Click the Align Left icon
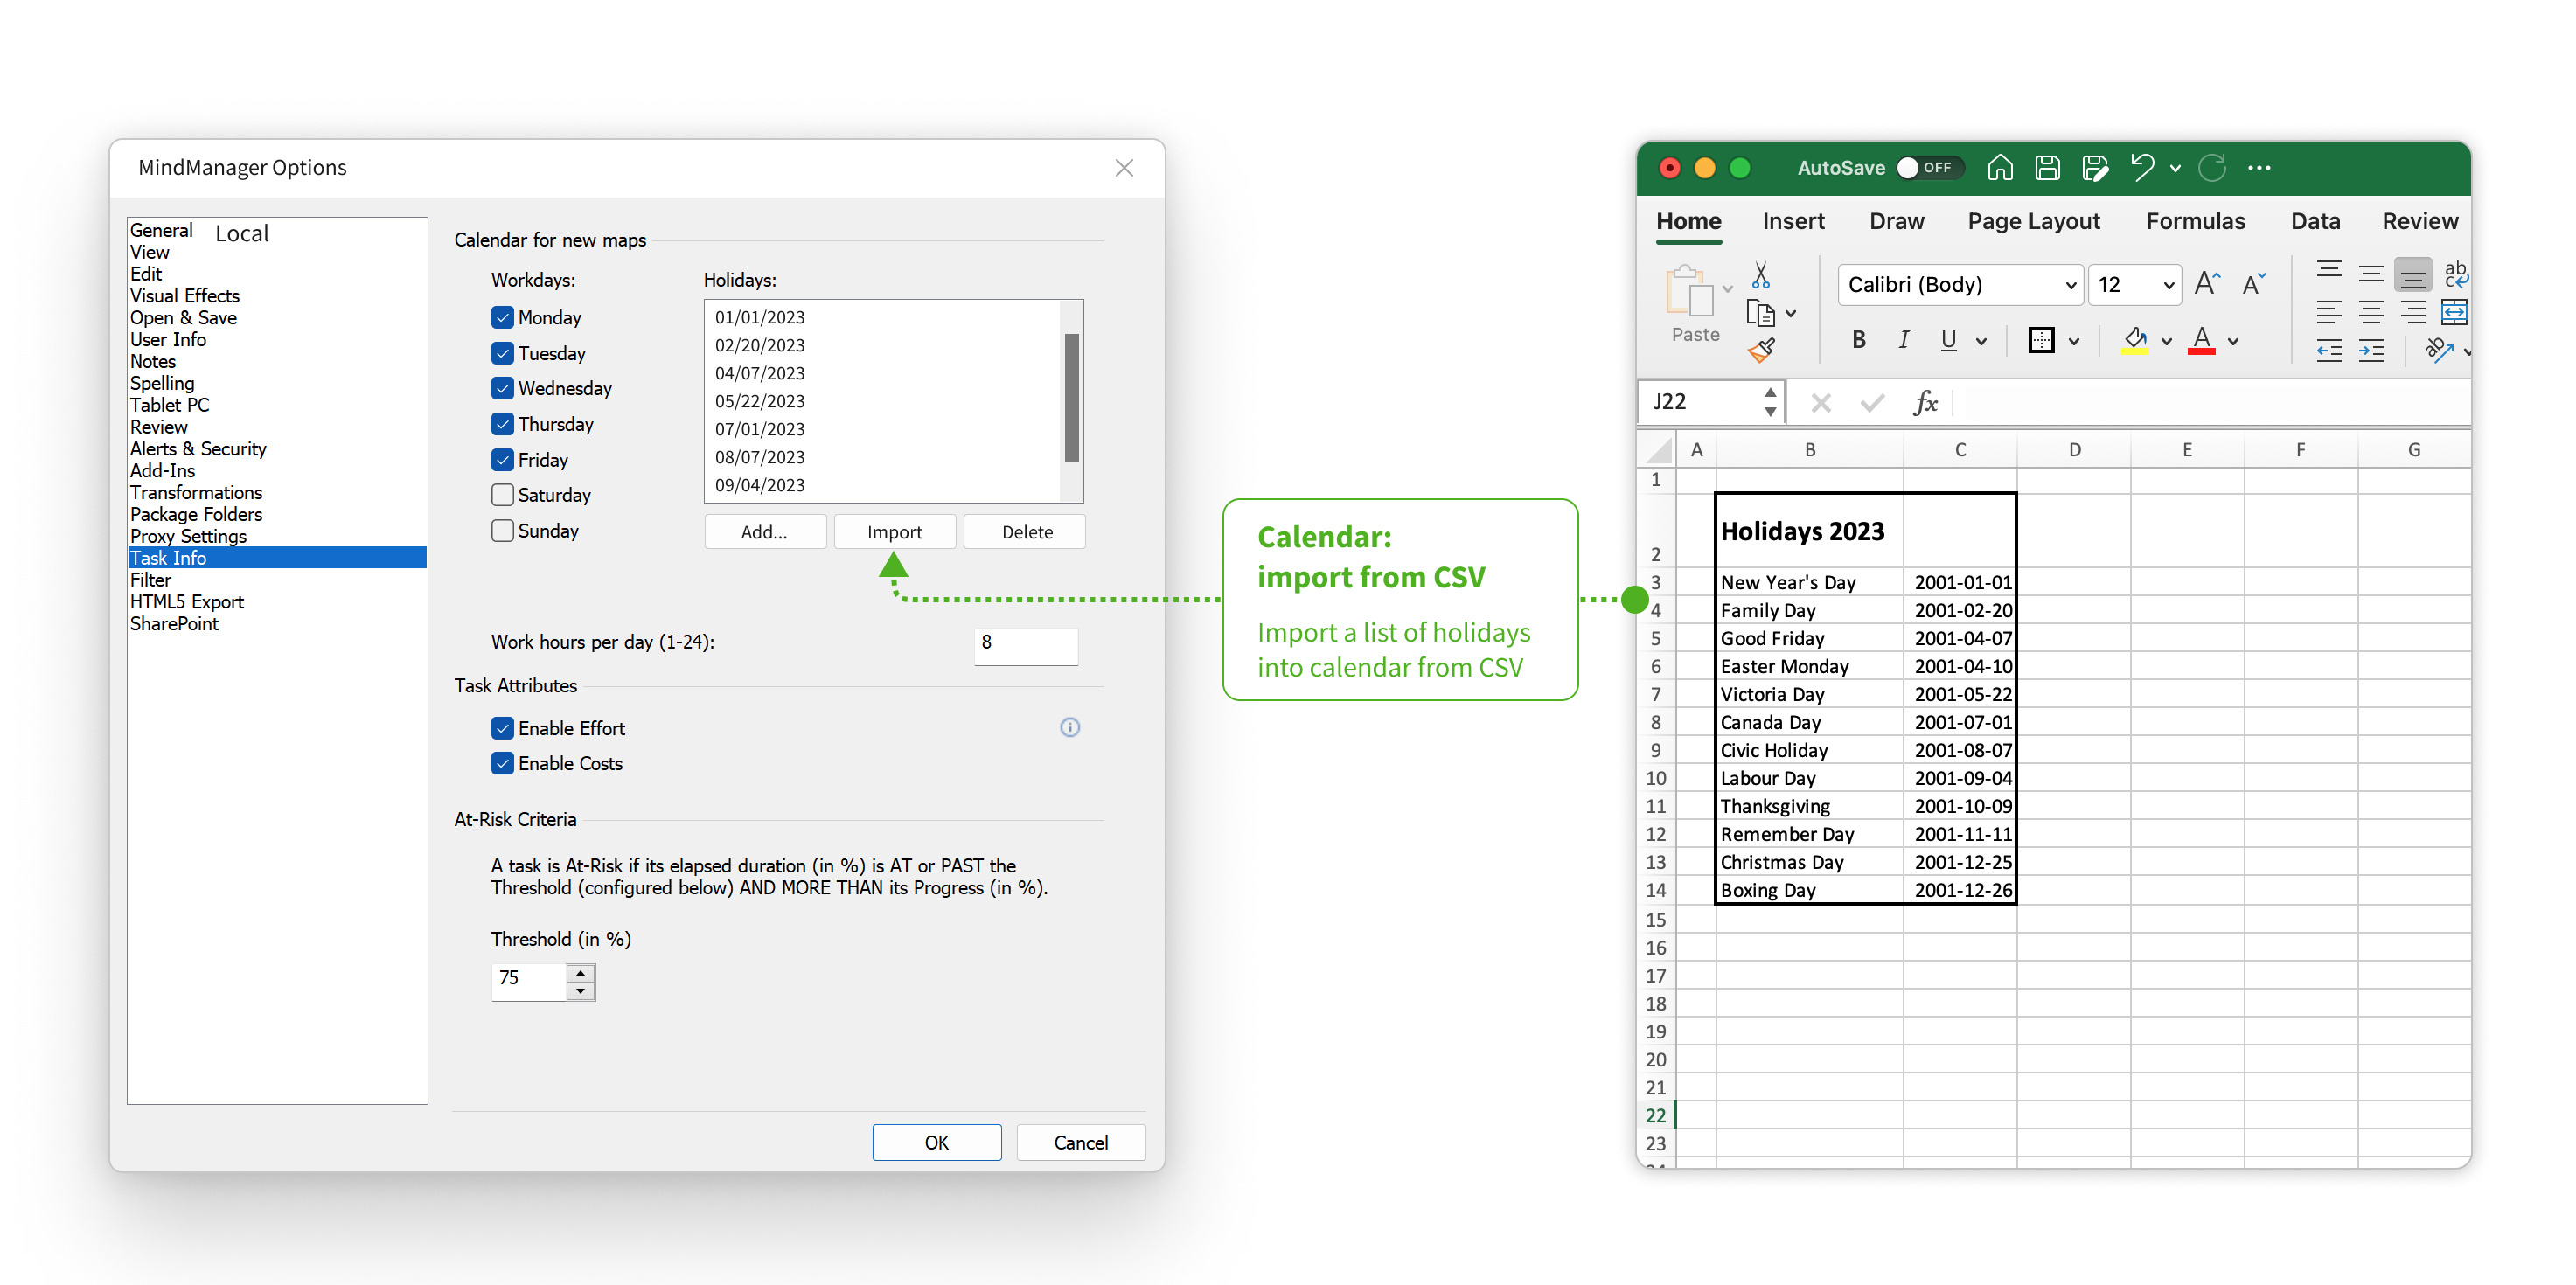The height and width of the screenshot is (1285, 2576). (x=2329, y=312)
